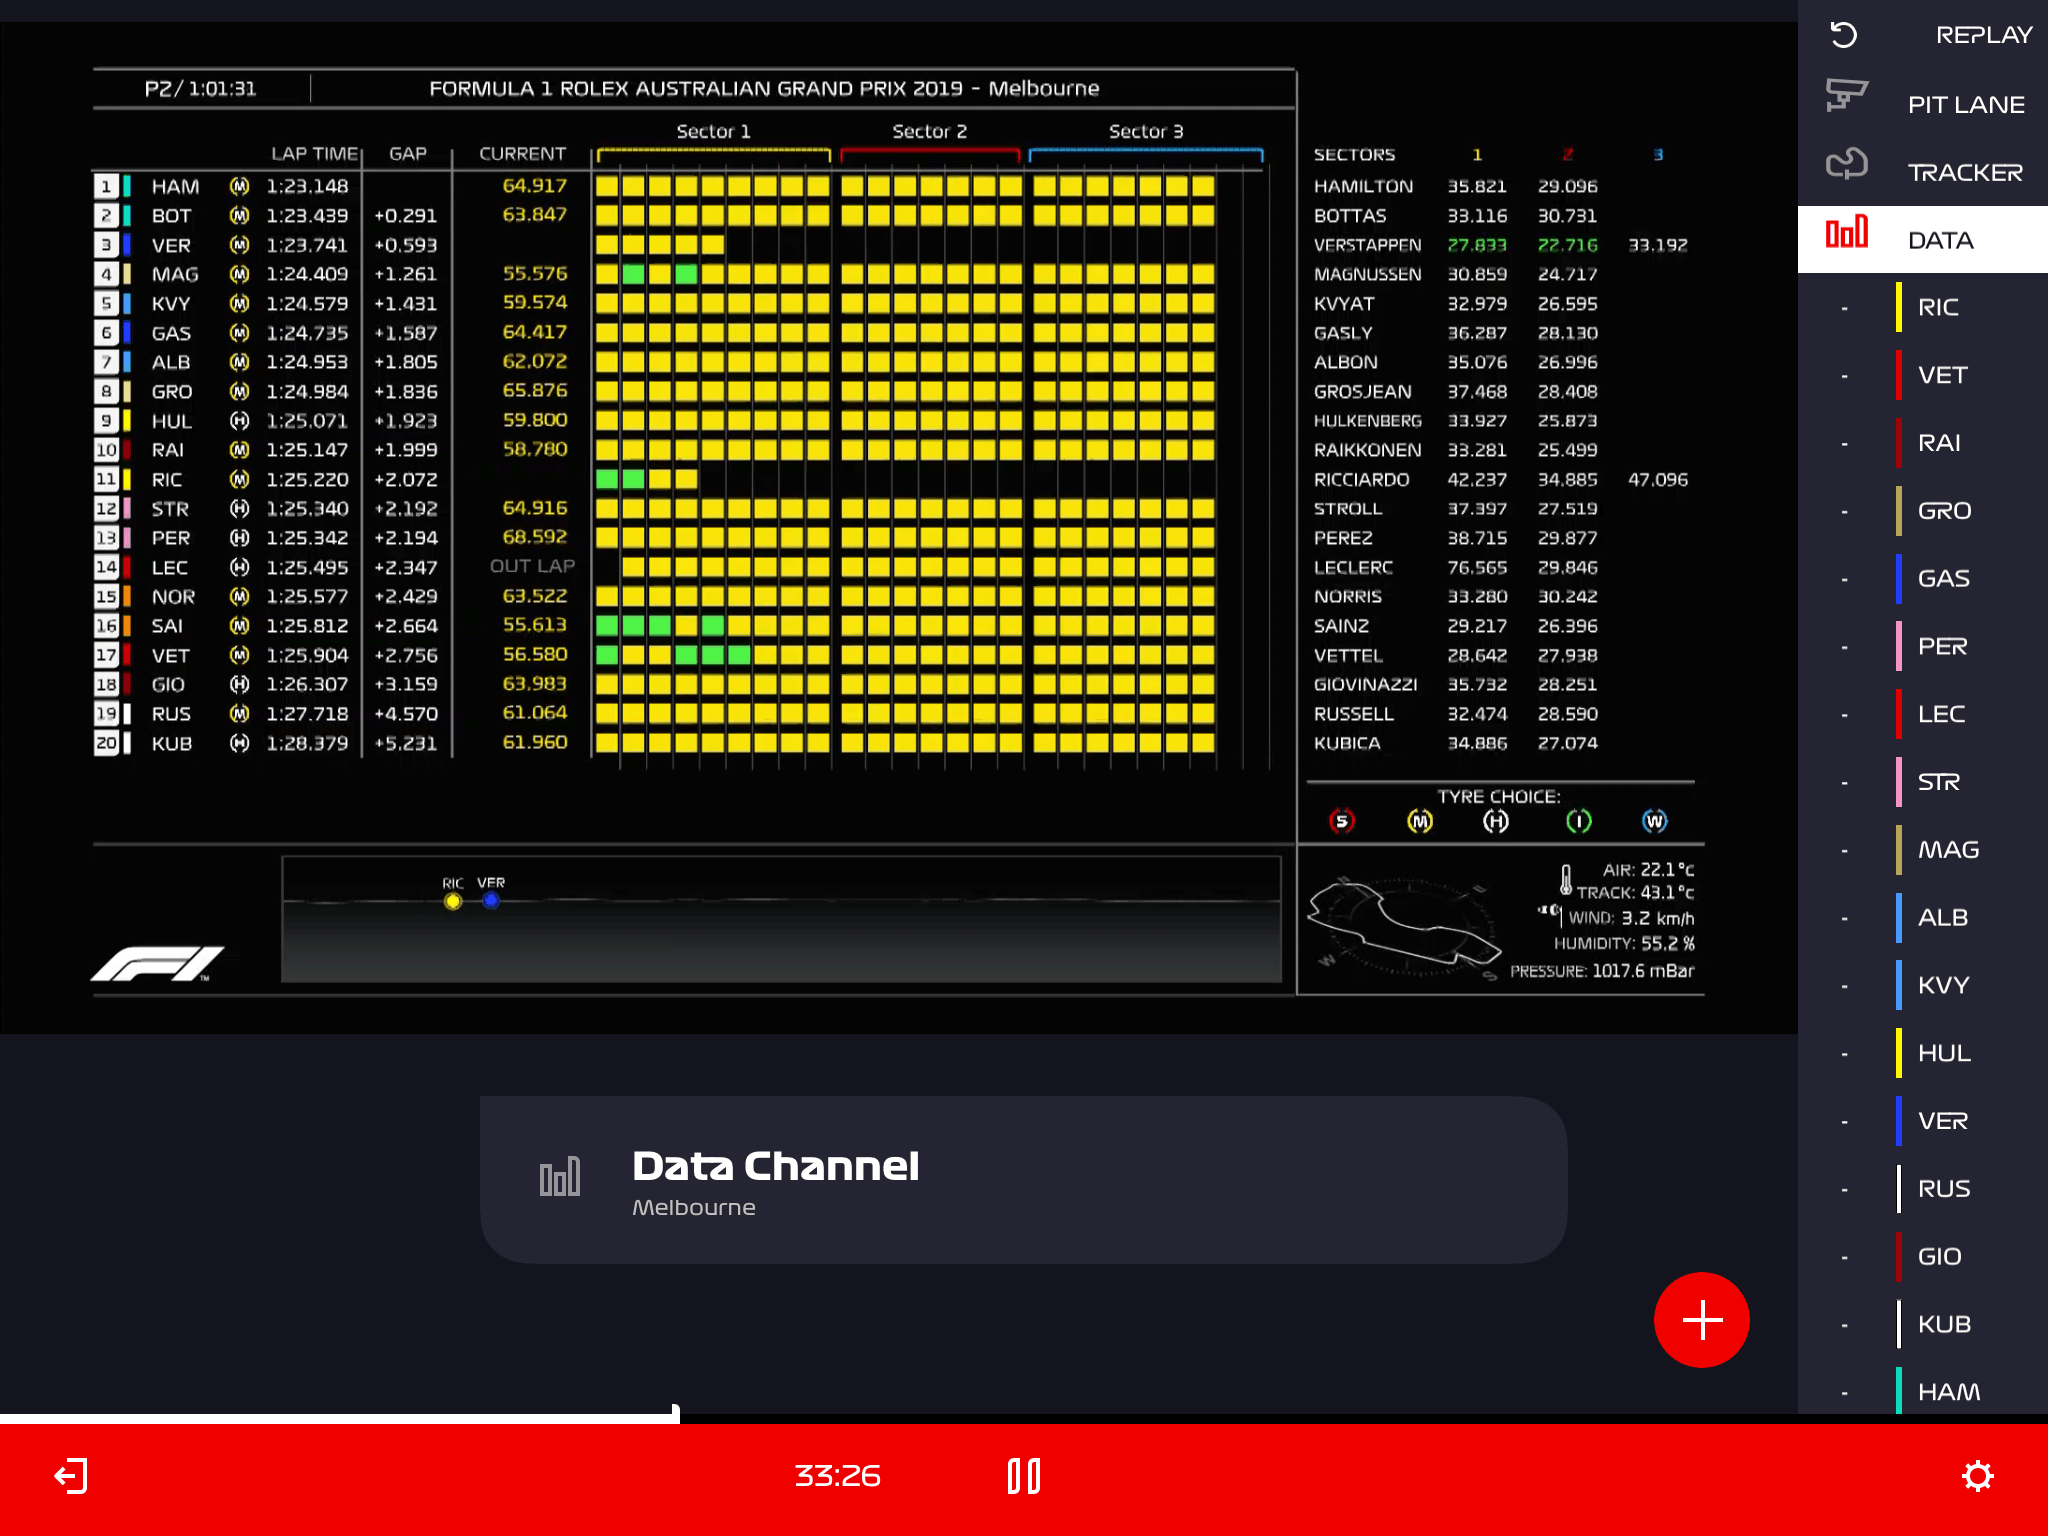The width and height of the screenshot is (2048, 1536).
Task: Click the TRACK: 43.1°c reading
Action: click(x=1635, y=893)
